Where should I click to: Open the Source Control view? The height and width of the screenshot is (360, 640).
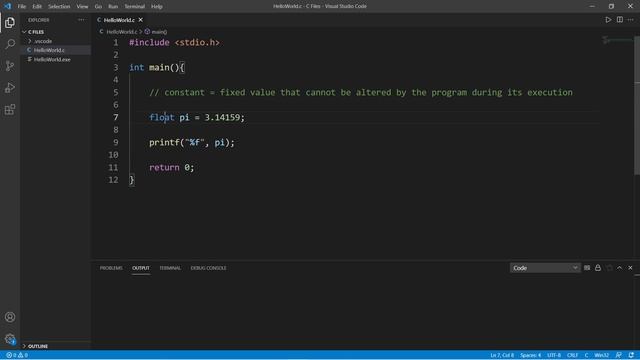pos(10,66)
